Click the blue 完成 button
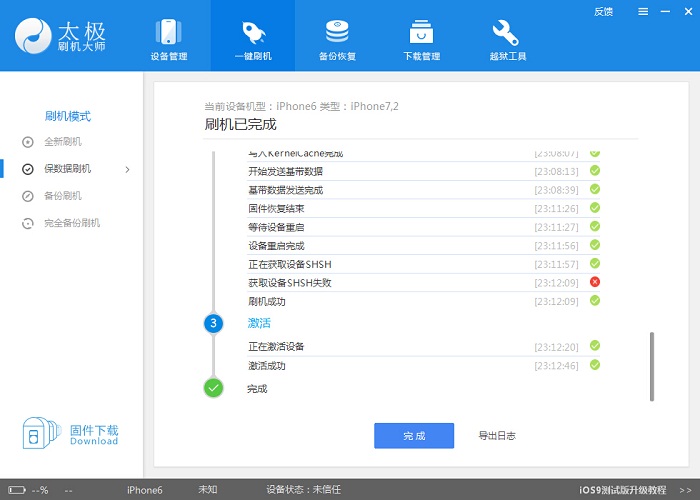Image resolution: width=700 pixels, height=500 pixels. coord(414,436)
